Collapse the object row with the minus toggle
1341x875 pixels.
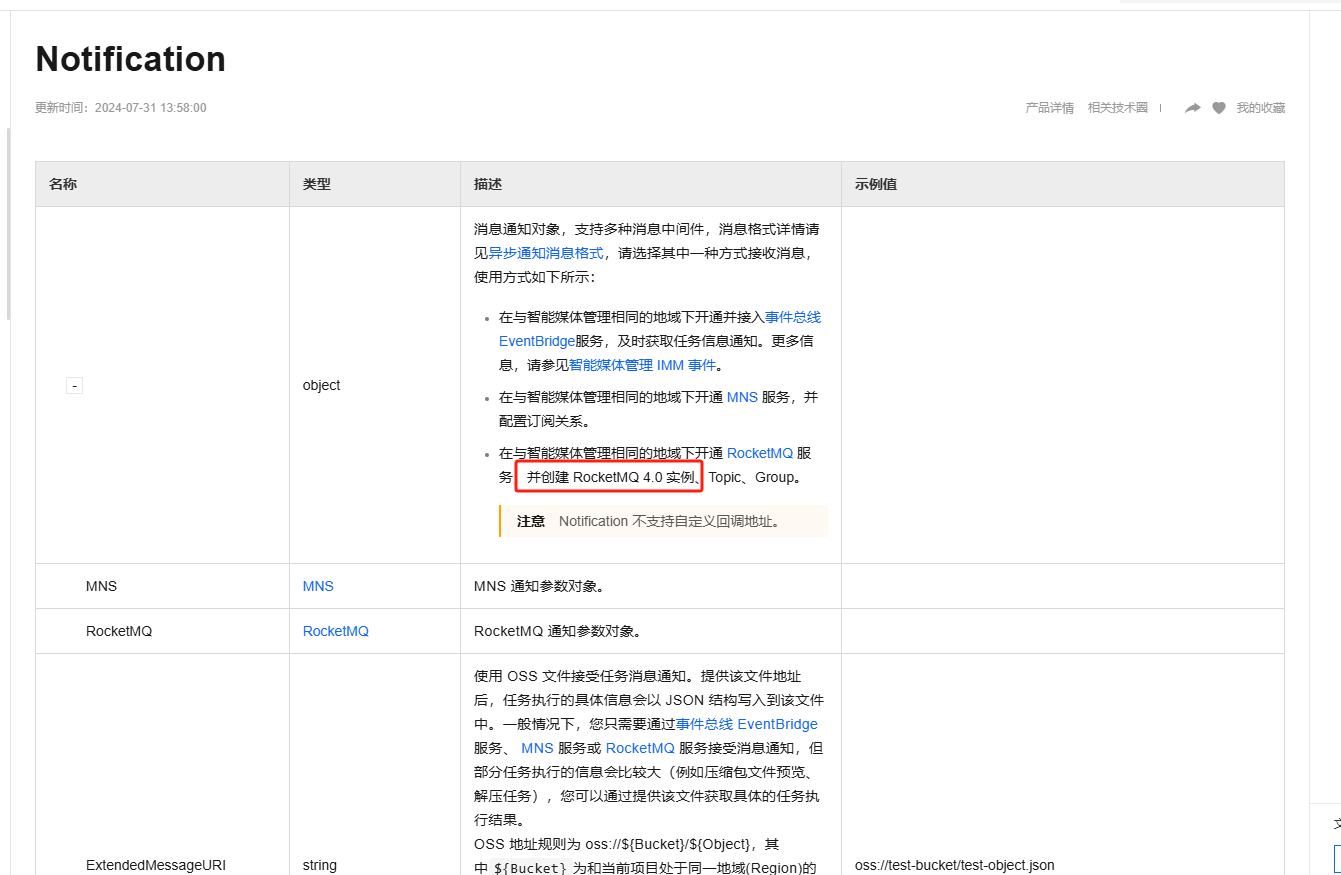tap(74, 386)
